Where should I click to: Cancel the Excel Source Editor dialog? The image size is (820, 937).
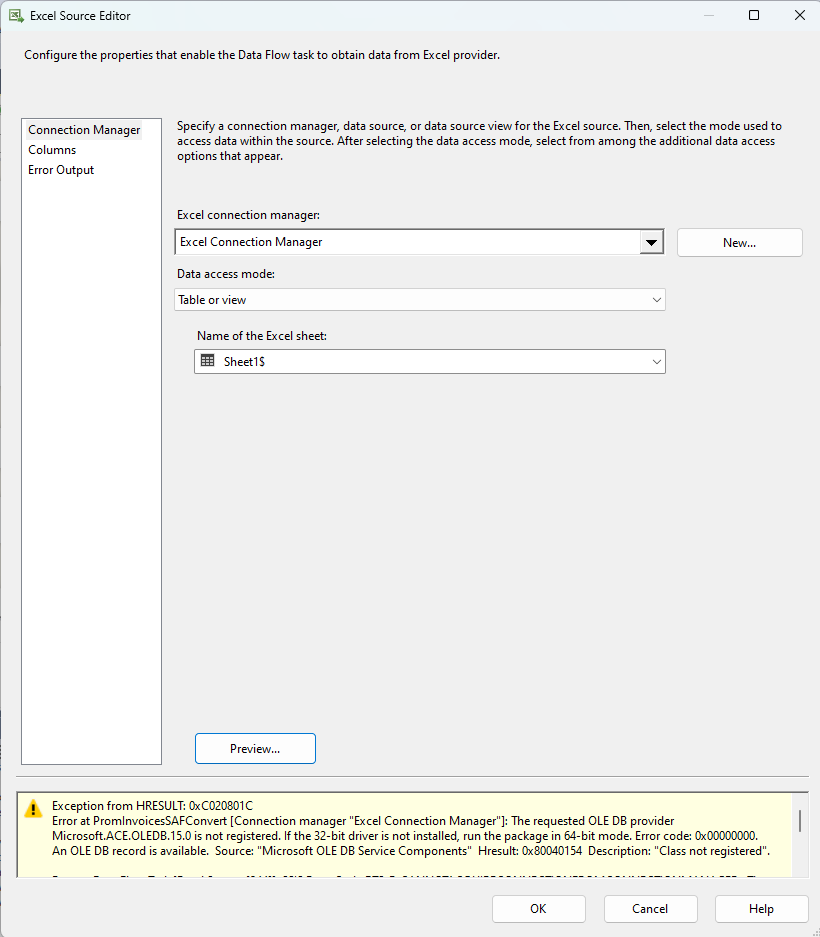tap(650, 909)
